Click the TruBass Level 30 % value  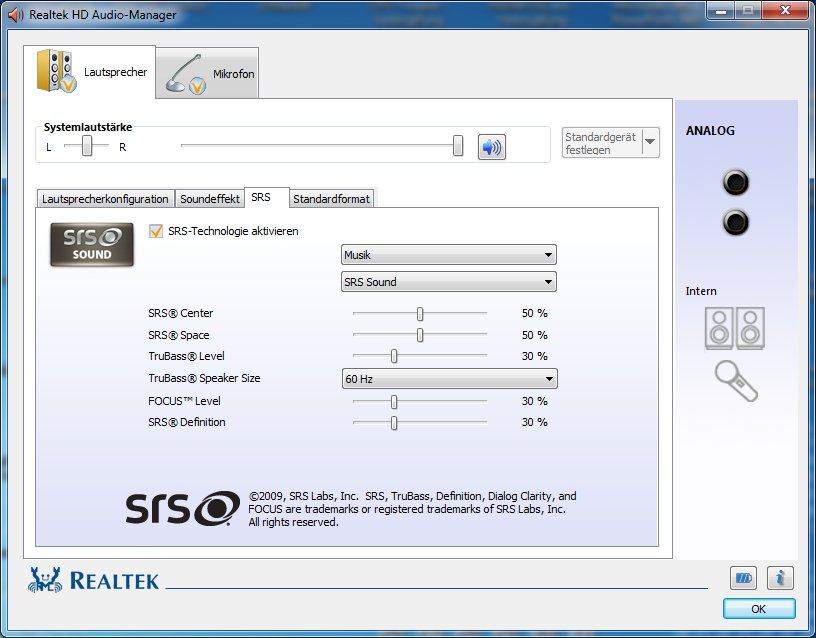pos(534,356)
